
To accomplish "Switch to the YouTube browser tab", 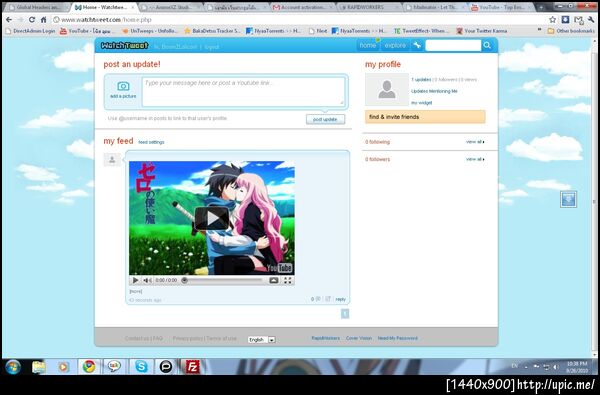I will click(501, 7).
